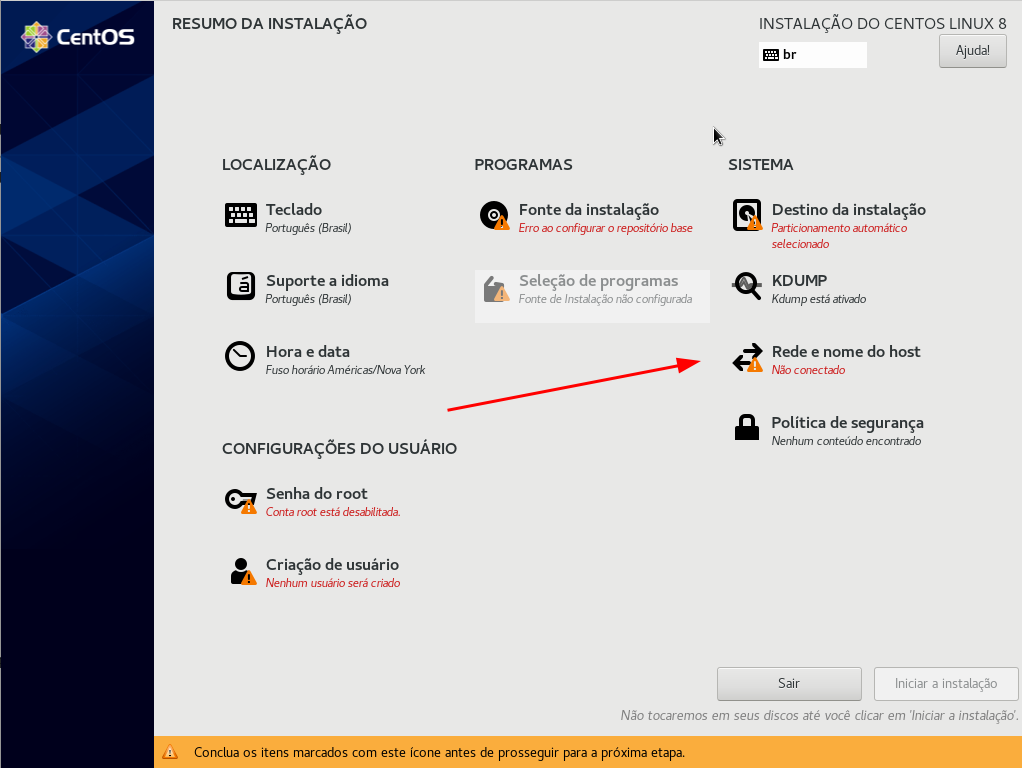Select the br keyboard layout indicator
Image resolution: width=1022 pixels, height=768 pixels.
tap(812, 55)
